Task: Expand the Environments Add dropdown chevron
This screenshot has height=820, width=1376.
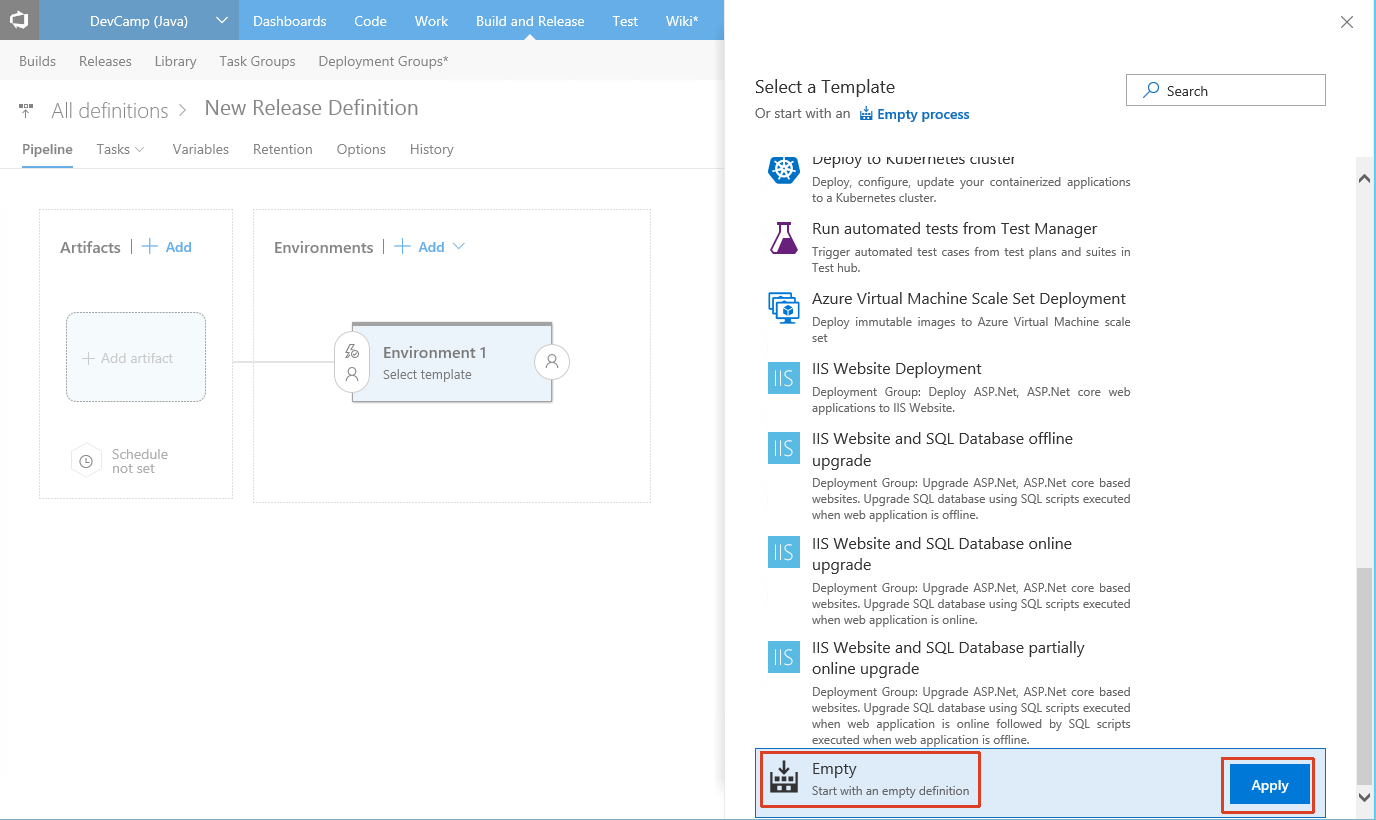Action: [x=459, y=247]
